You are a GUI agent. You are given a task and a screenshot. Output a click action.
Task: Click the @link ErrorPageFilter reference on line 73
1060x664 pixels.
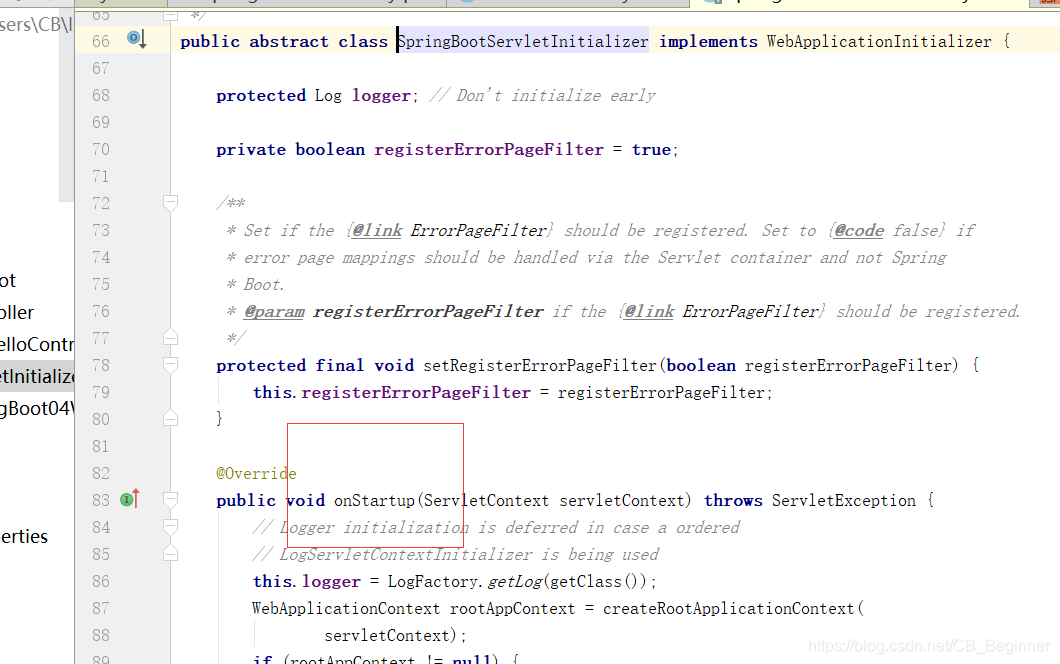[x=450, y=231]
